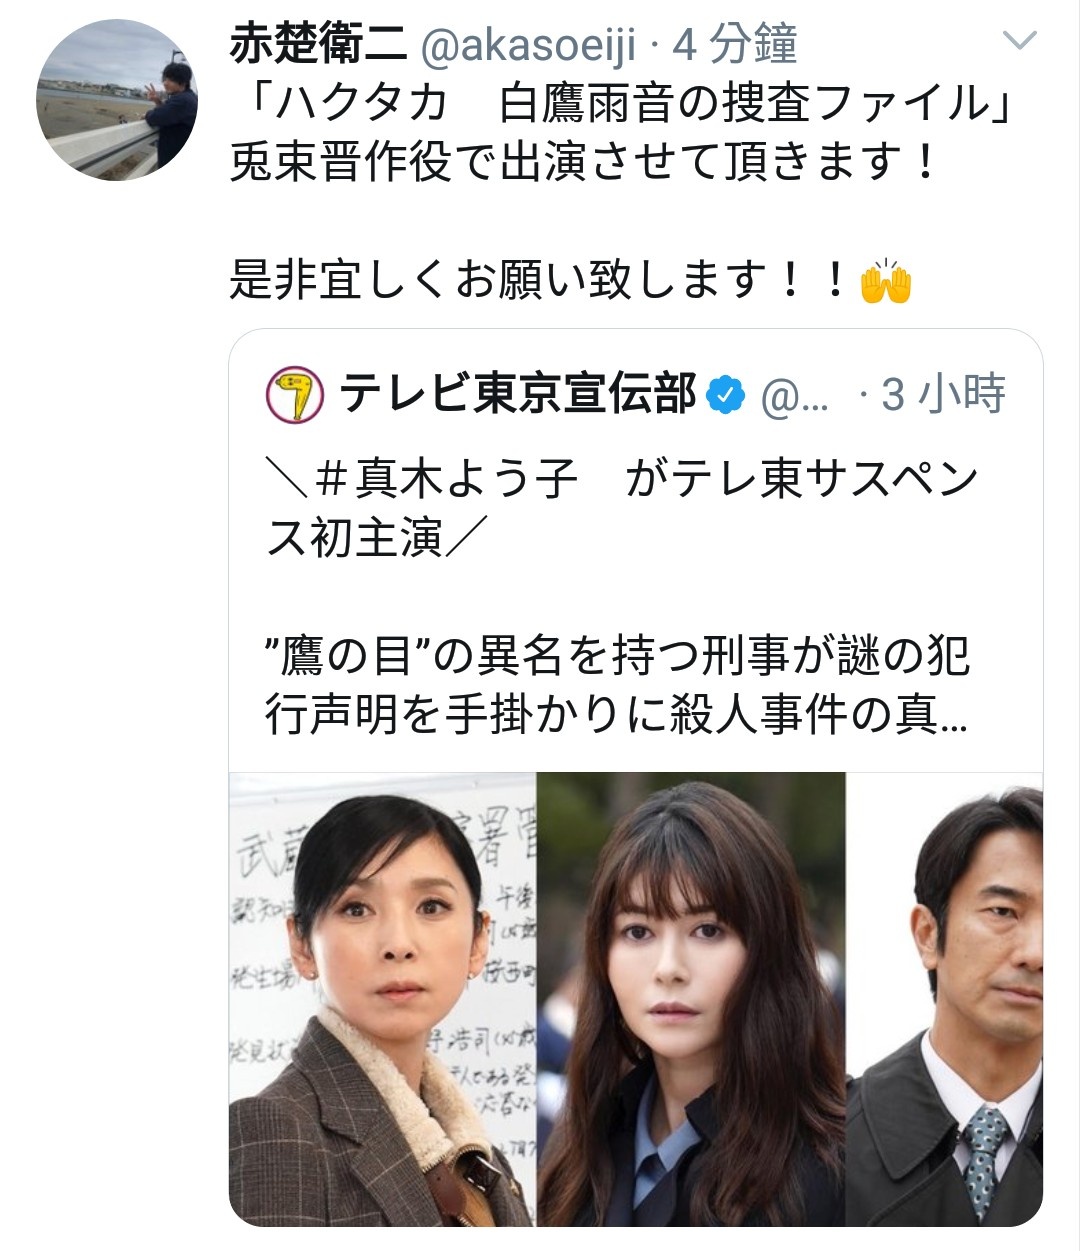The image size is (1080, 1251).
Task: Open photo of woman in plaid coat
Action: [382, 999]
